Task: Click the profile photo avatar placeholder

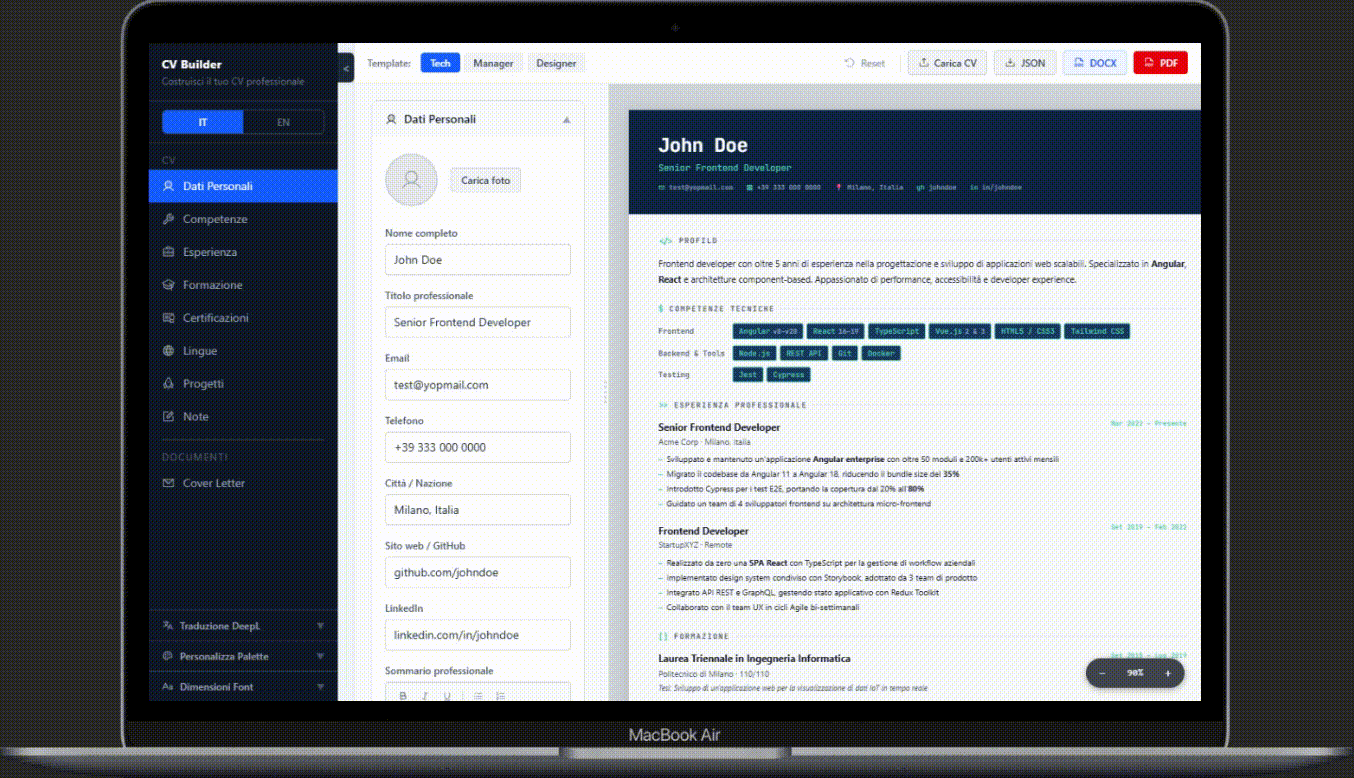Action: point(411,180)
